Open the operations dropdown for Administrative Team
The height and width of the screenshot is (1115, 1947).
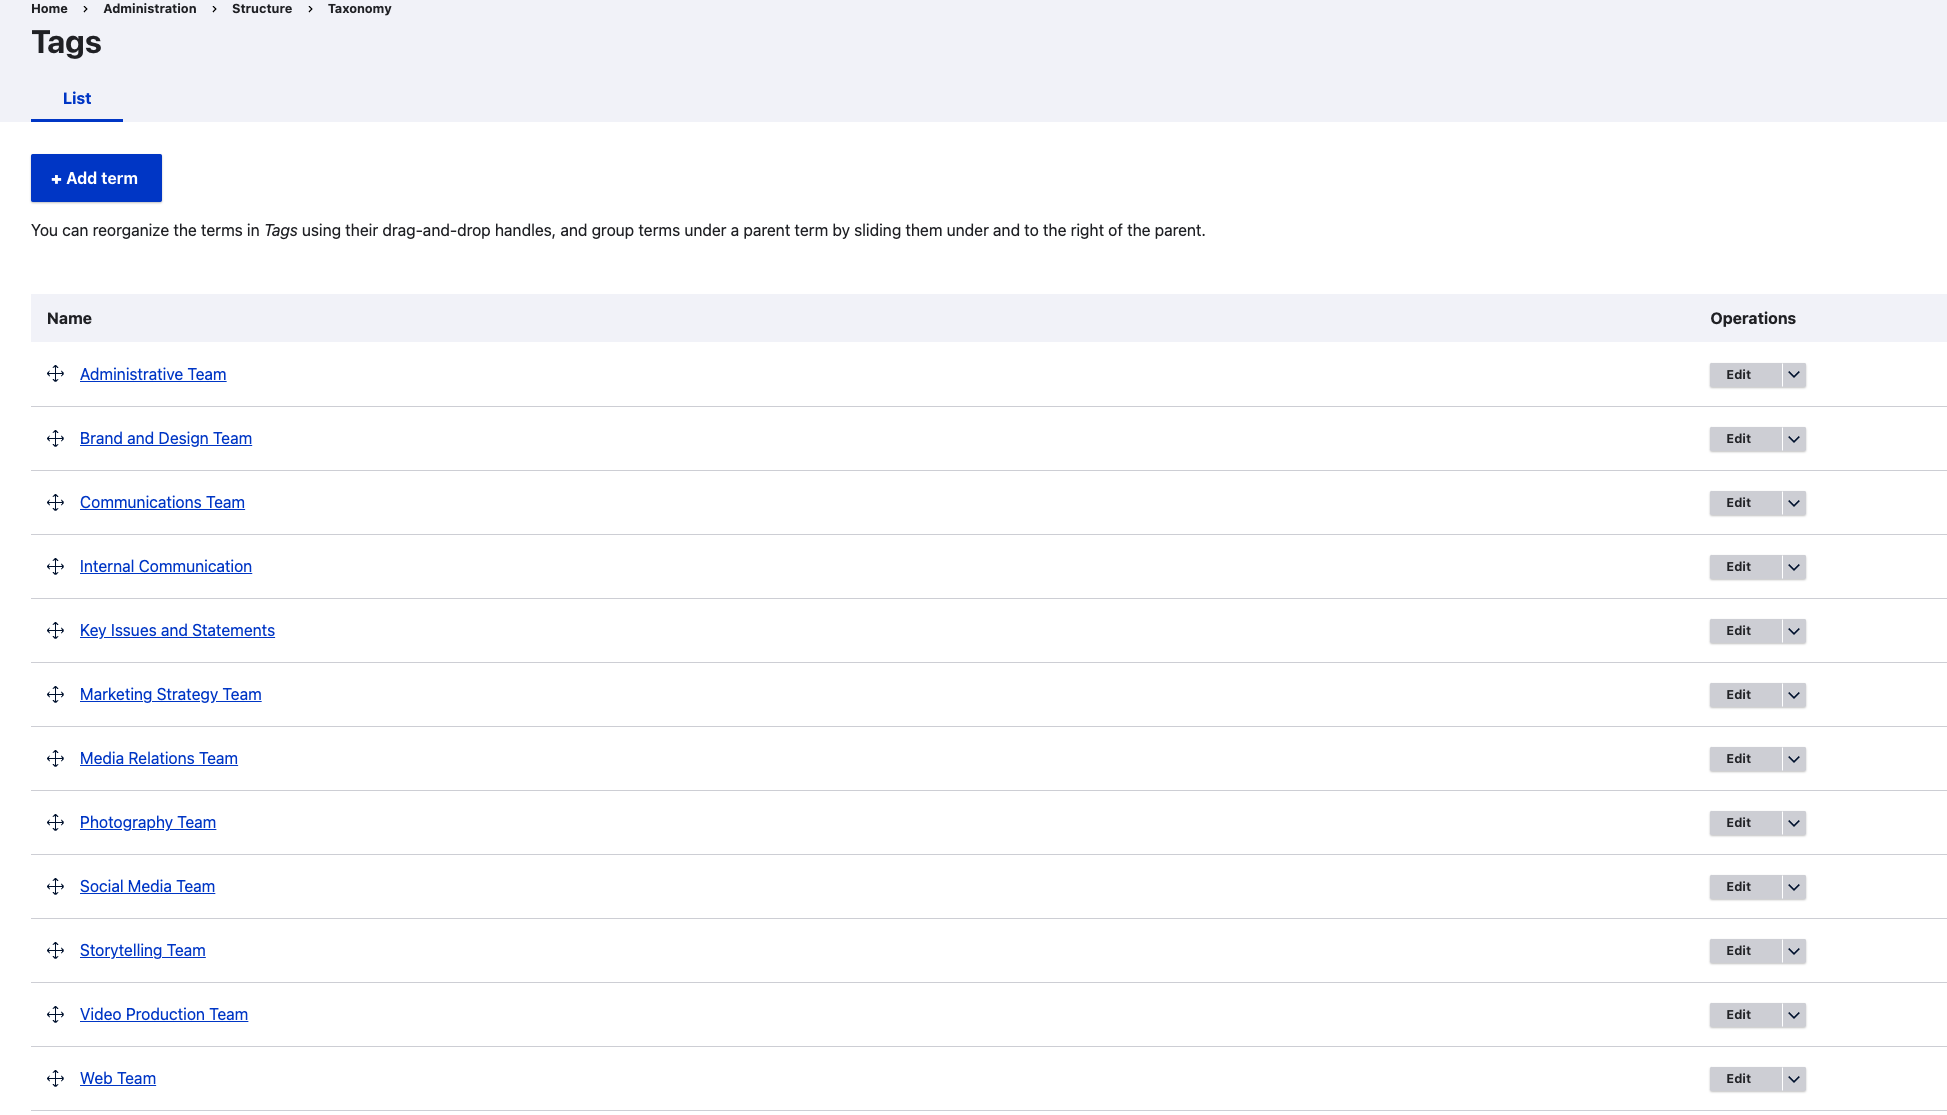[x=1793, y=375]
